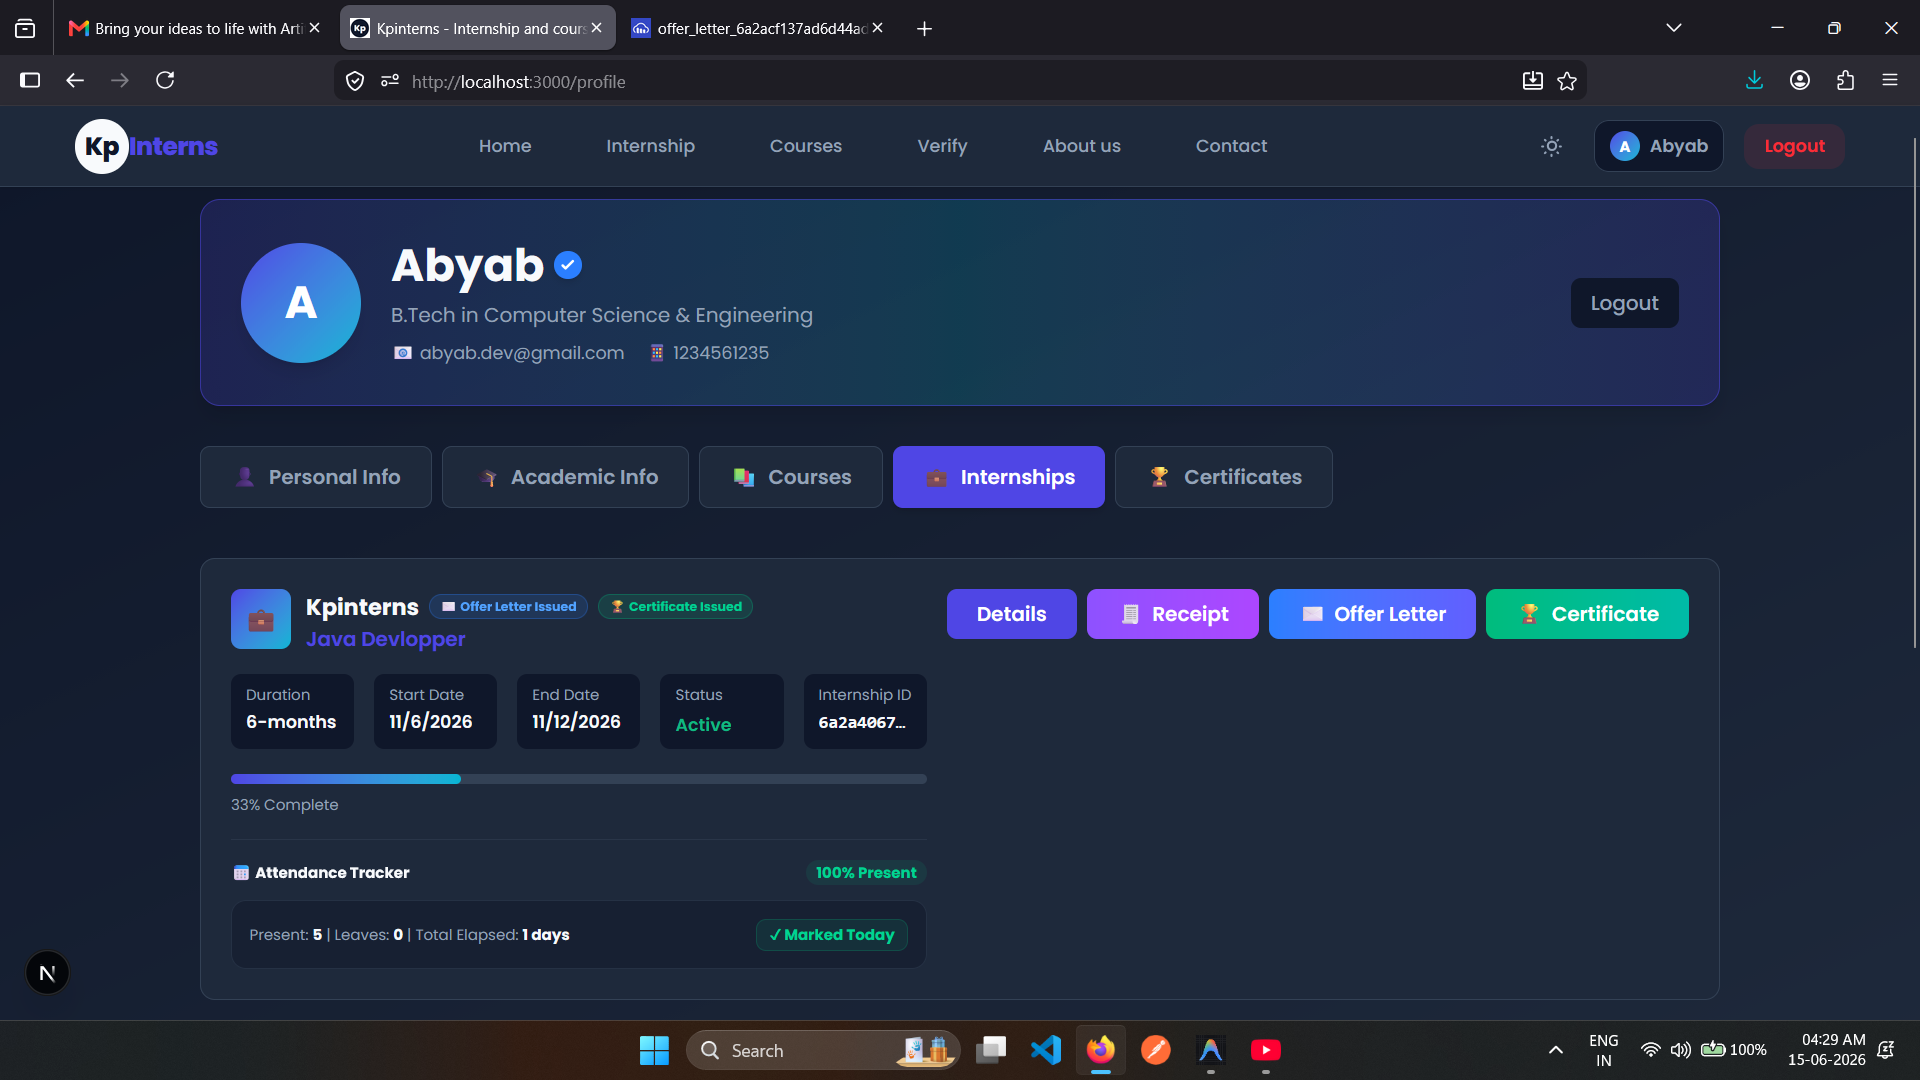The height and width of the screenshot is (1080, 1920).
Task: Click the profile avatar circle with A
Action: pyautogui.click(x=301, y=303)
